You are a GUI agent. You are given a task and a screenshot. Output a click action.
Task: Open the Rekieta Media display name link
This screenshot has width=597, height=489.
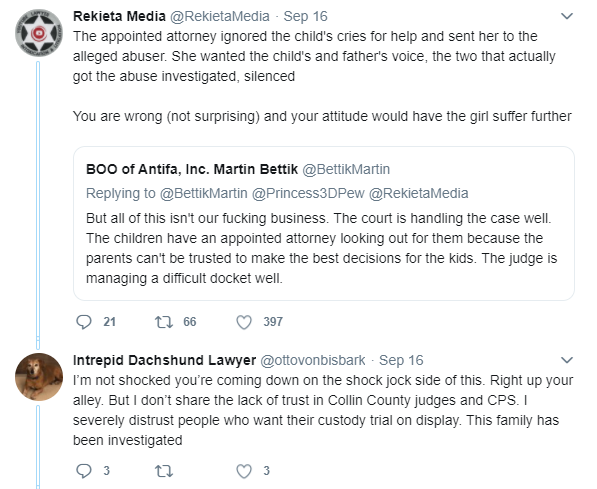click(119, 16)
